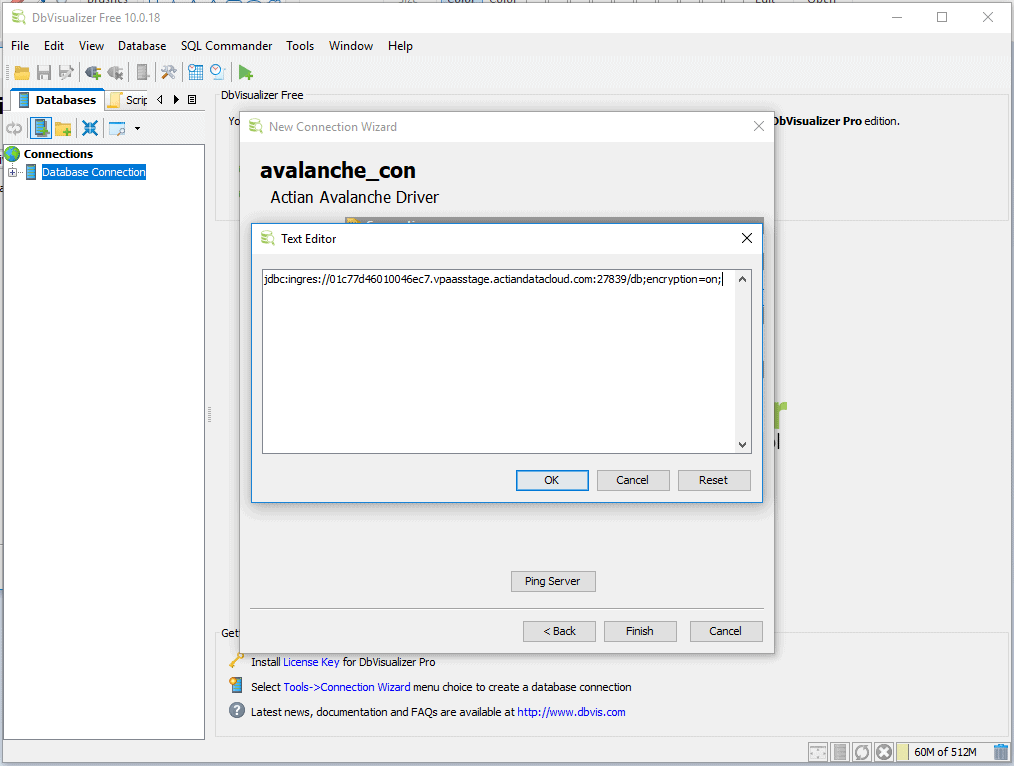This screenshot has width=1014, height=766.
Task: Click the garbage collection trash icon
Action: pyautogui.click(x=1001, y=752)
